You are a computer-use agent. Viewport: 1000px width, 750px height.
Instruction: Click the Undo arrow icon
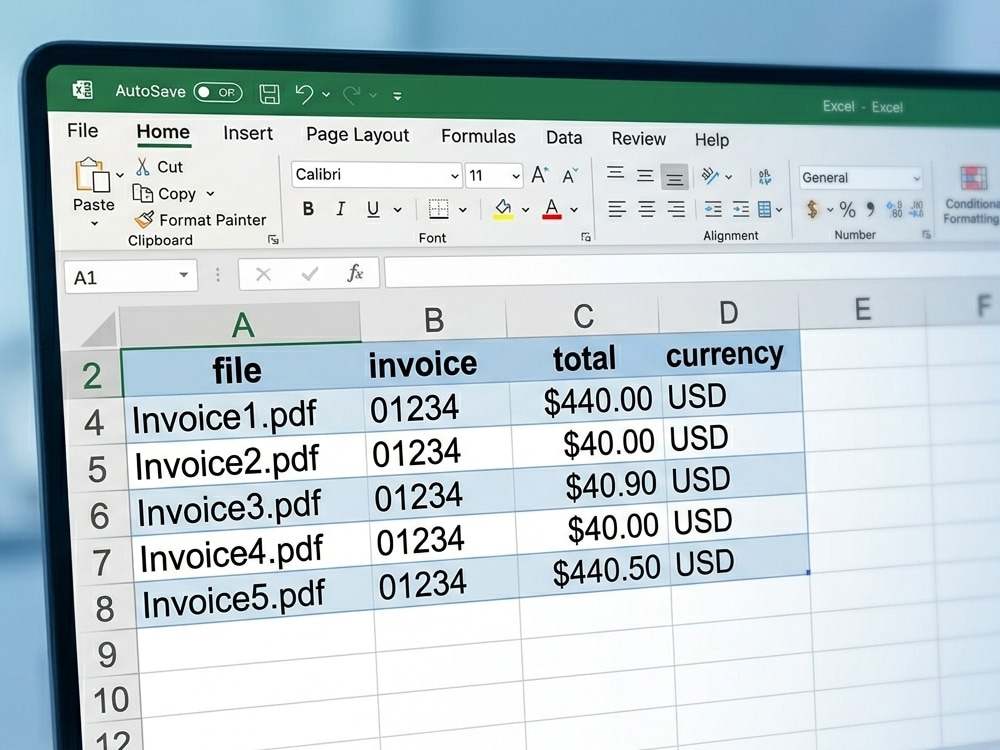coord(304,94)
